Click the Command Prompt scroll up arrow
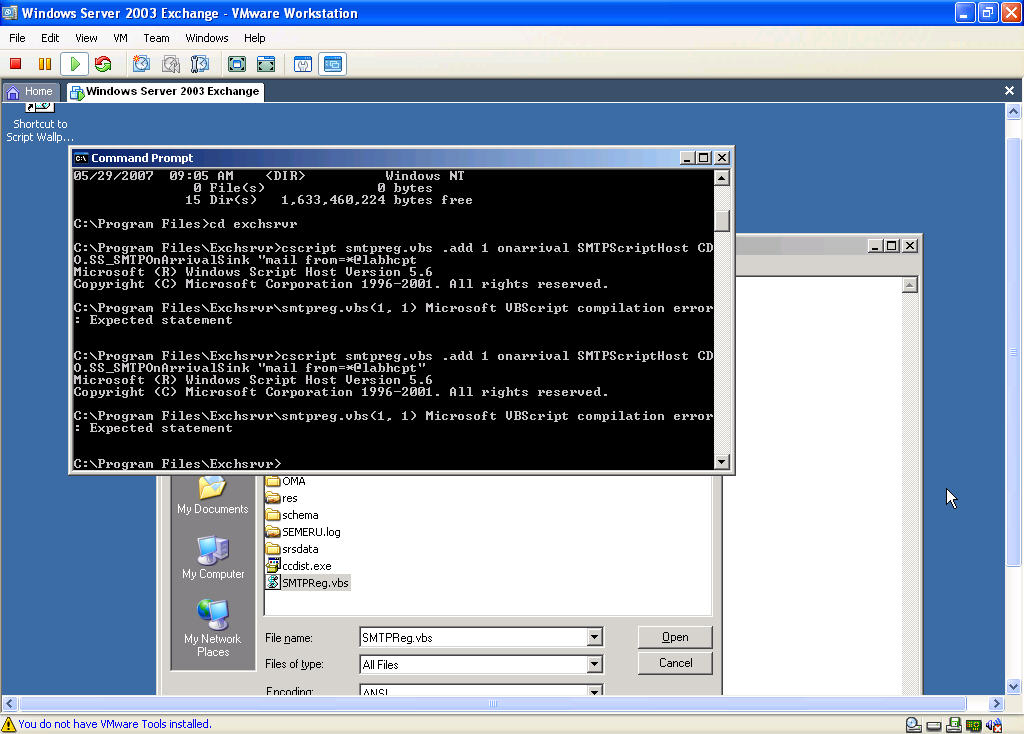The height and width of the screenshot is (734, 1024). [x=722, y=178]
